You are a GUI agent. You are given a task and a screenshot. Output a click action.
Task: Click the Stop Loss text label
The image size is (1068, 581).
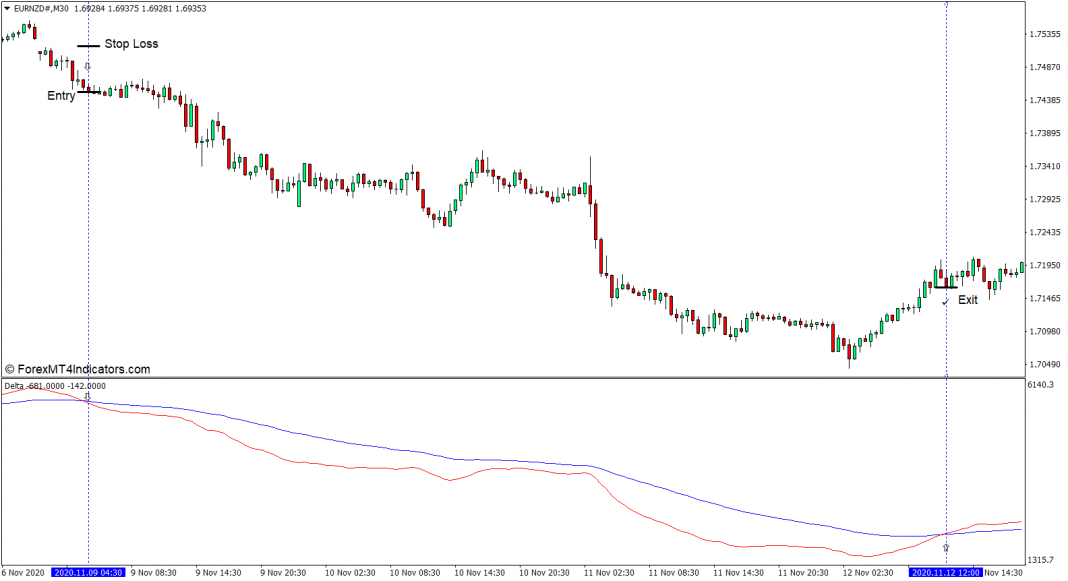(x=131, y=44)
